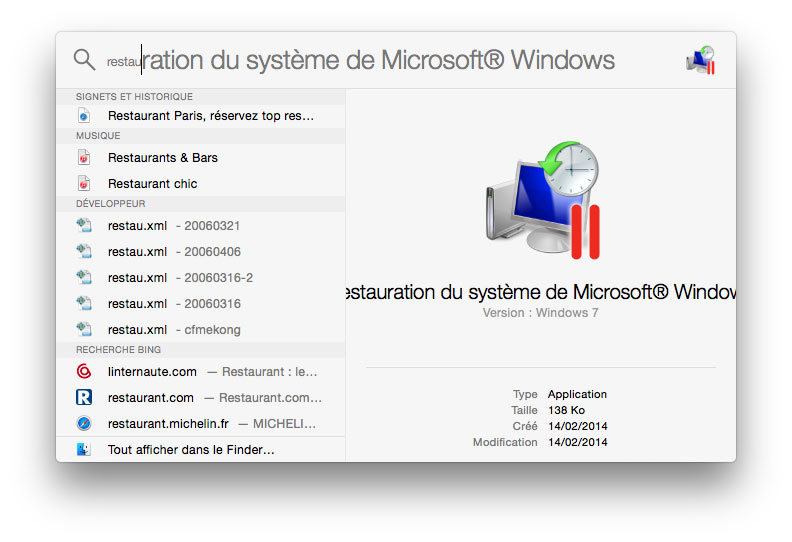Screen dimensions: 792x542
Task: Click the xml icon for restau.xml 20060316
Action: pyautogui.click(x=84, y=304)
